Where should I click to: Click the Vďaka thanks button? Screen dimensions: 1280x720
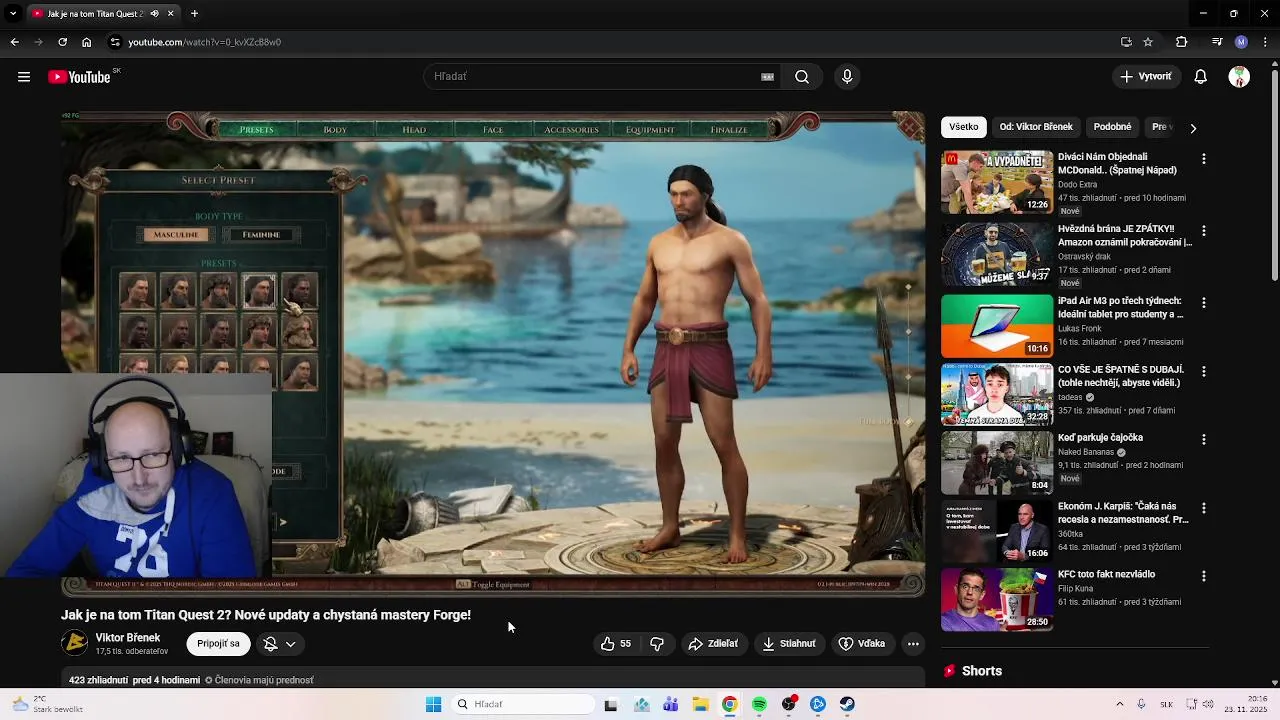pyautogui.click(x=862, y=644)
